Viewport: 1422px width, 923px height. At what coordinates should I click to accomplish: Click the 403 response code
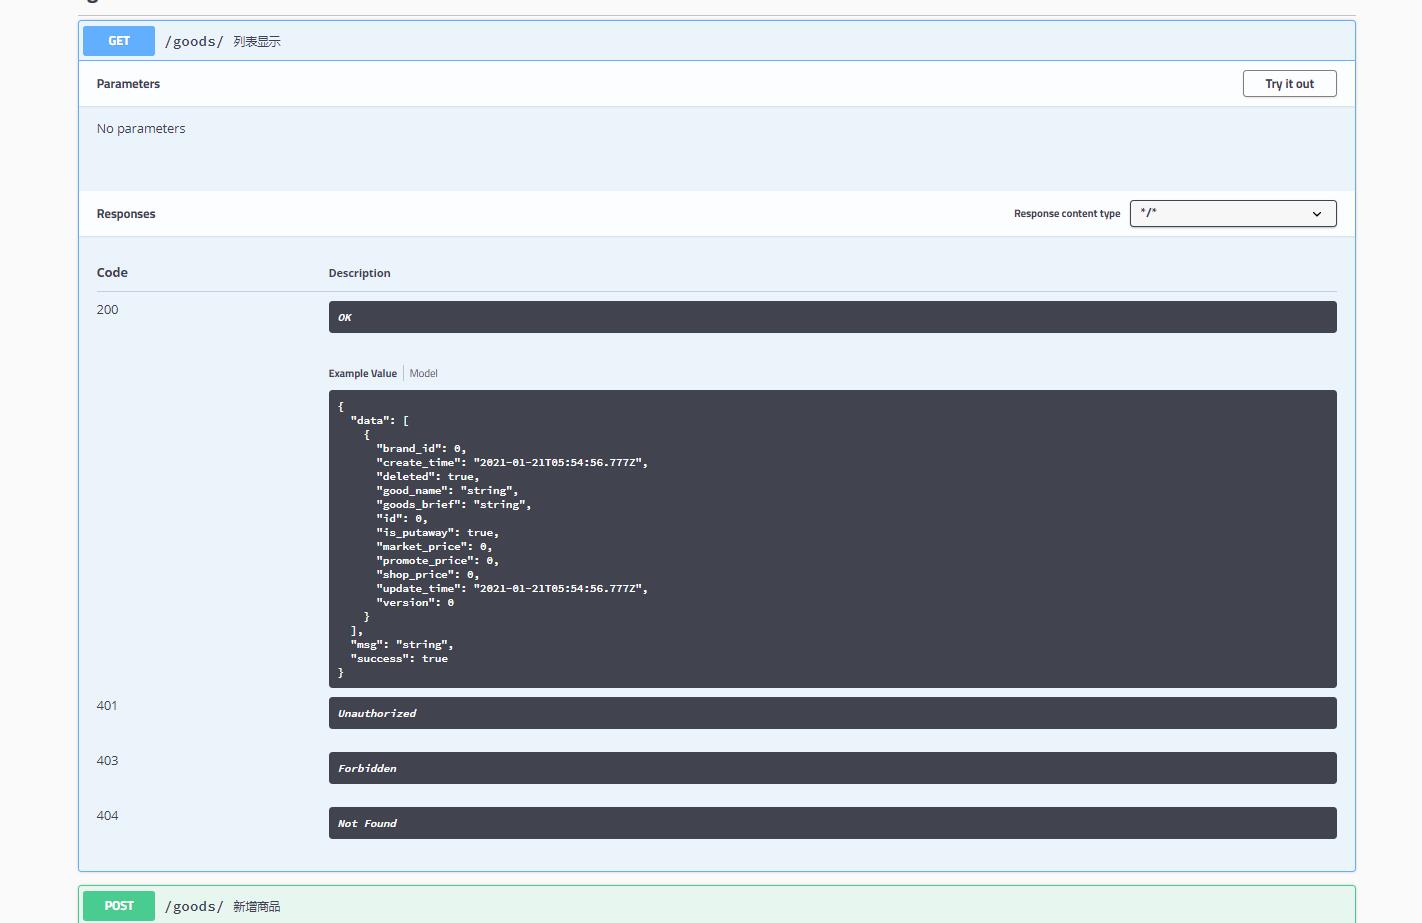coord(107,761)
